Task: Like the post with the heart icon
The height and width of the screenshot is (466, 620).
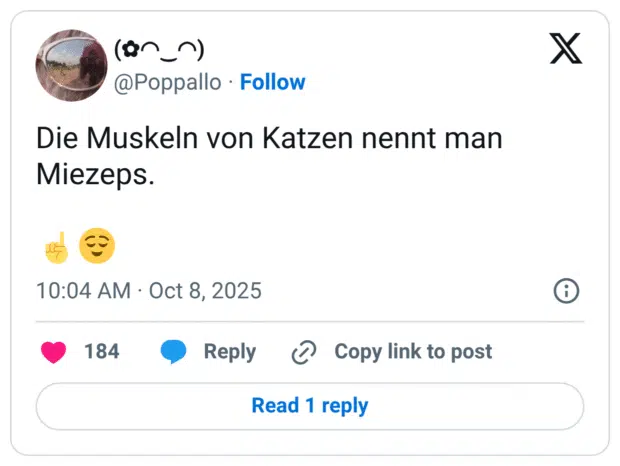Action: click(53, 352)
